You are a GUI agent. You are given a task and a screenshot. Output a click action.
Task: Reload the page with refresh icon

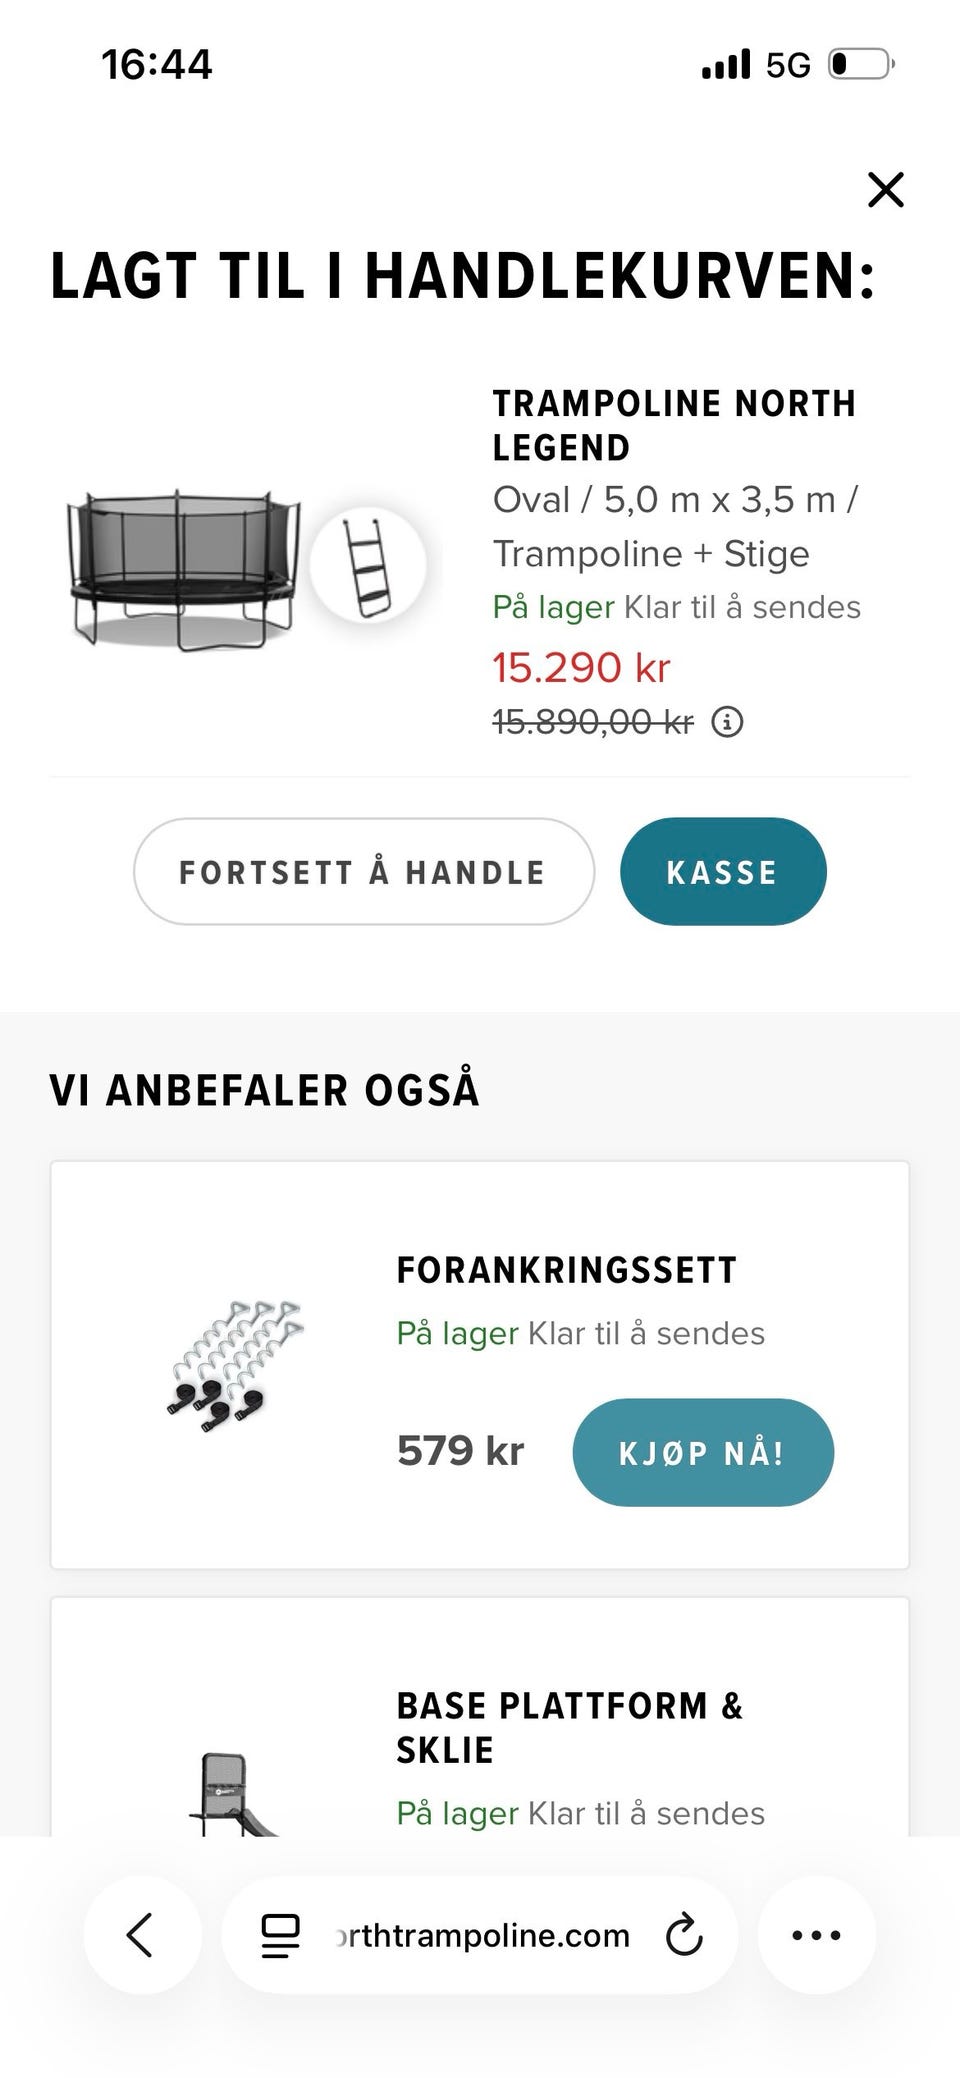684,1934
